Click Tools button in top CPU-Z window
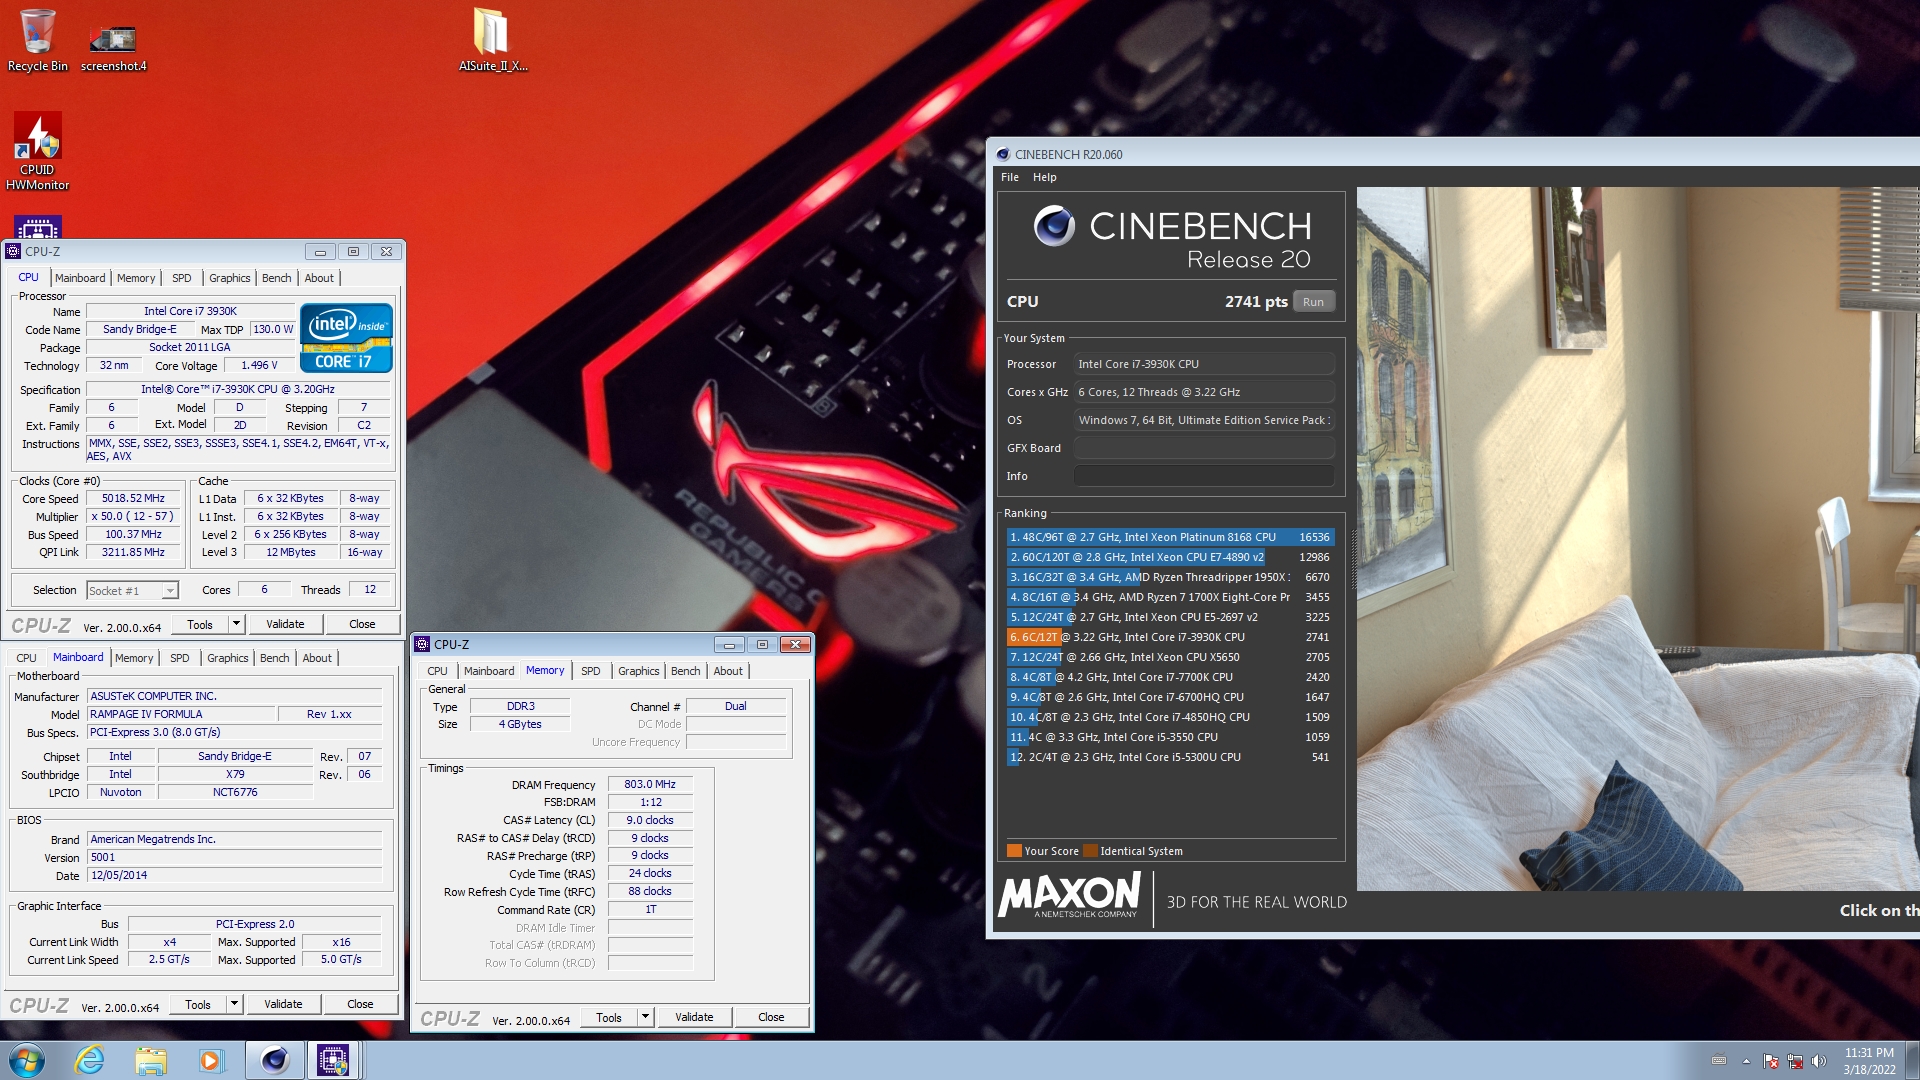1920x1080 pixels. pos(200,624)
